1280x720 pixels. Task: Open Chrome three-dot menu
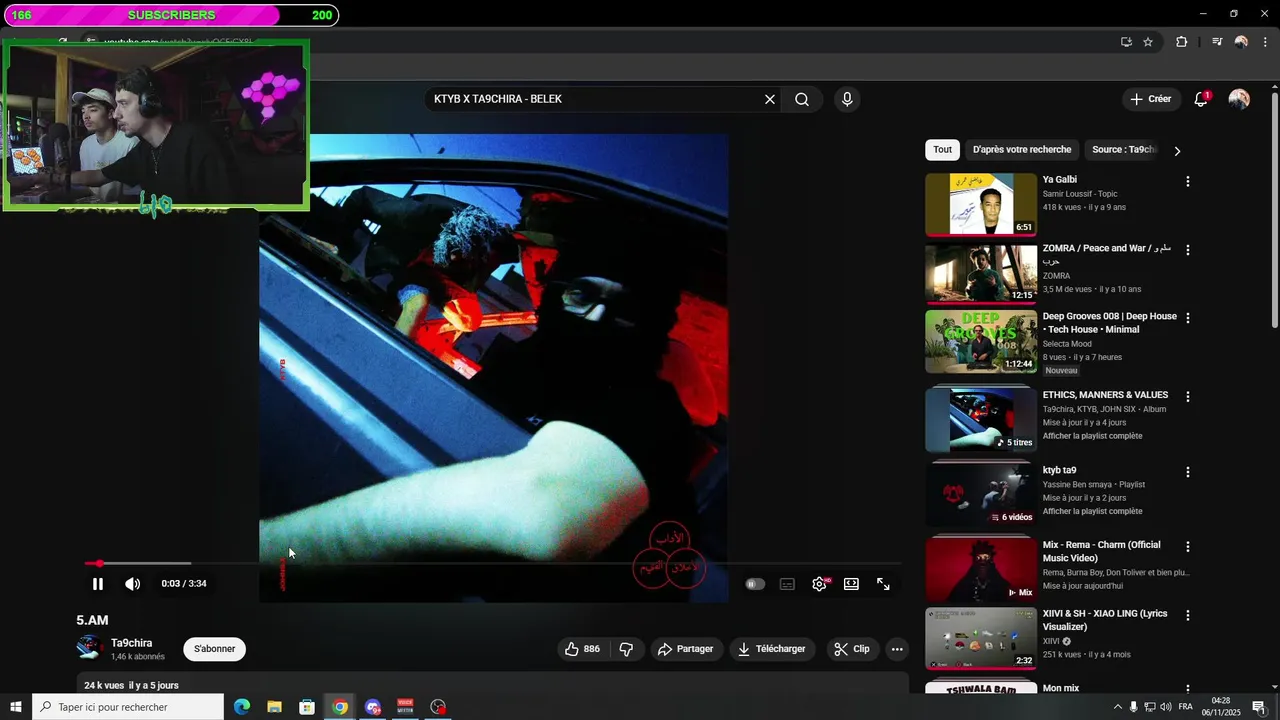[x=1265, y=42]
